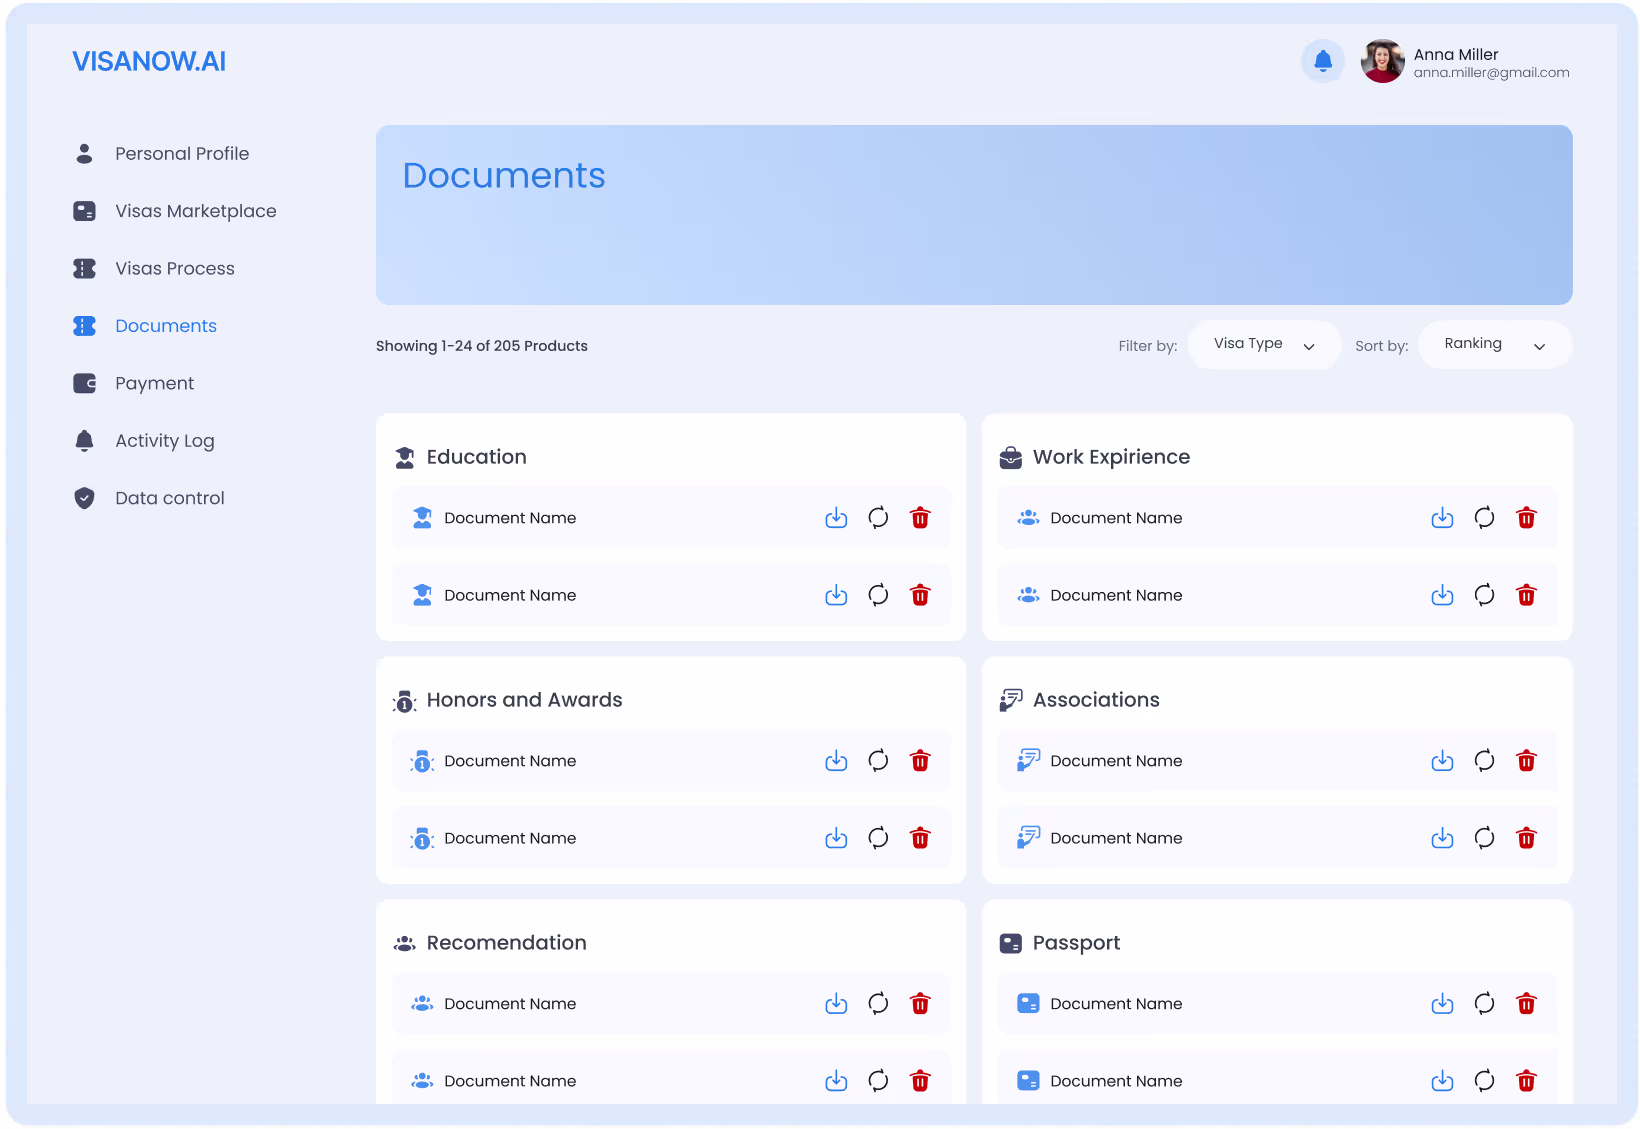This screenshot has height=1129, width=1640.
Task: Click the Anna Miller account name
Action: 1456,54
